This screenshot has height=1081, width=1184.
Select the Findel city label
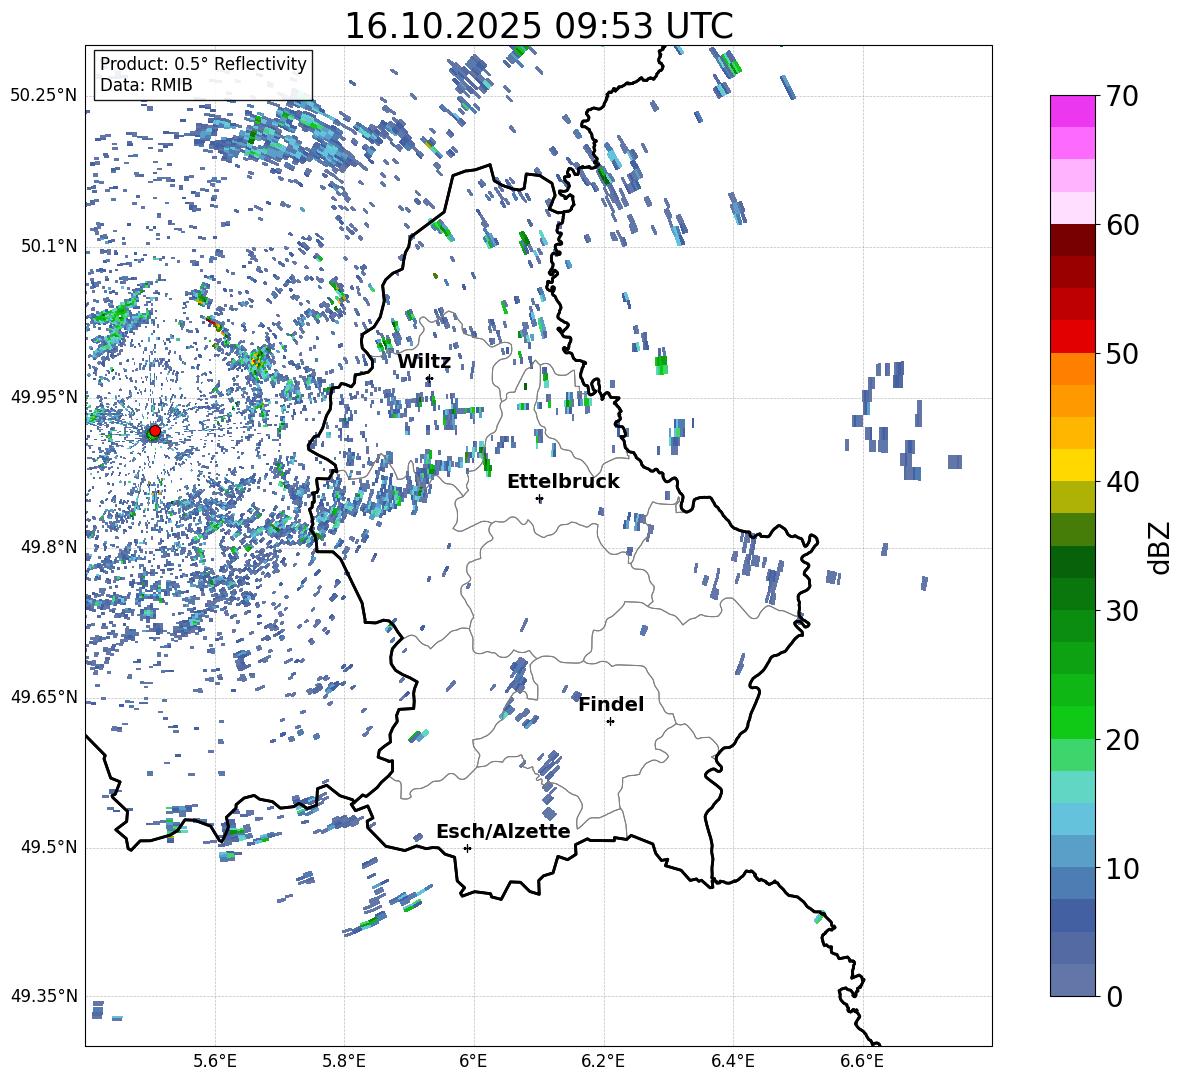611,704
